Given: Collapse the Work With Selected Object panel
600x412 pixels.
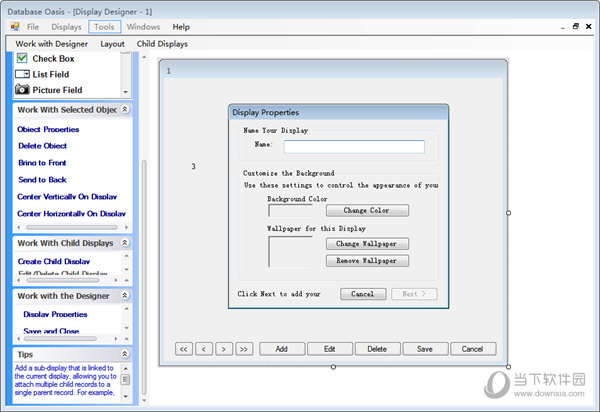Looking at the screenshot, I should (125, 109).
